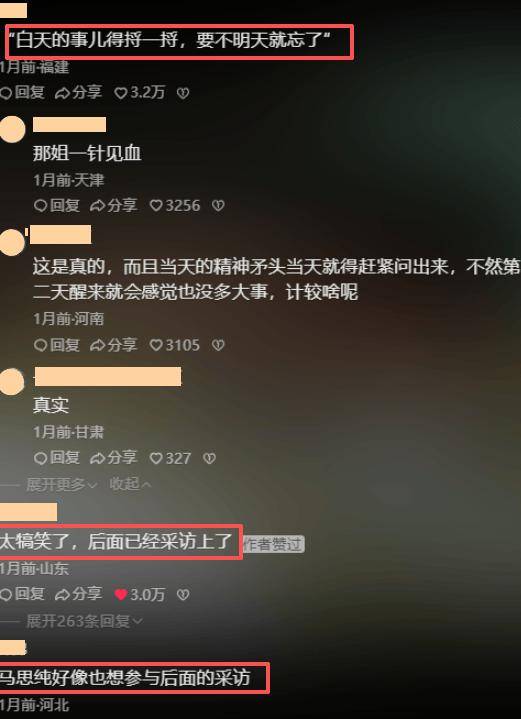
Task: Like the comment with 3256 likes
Action: click(175, 205)
